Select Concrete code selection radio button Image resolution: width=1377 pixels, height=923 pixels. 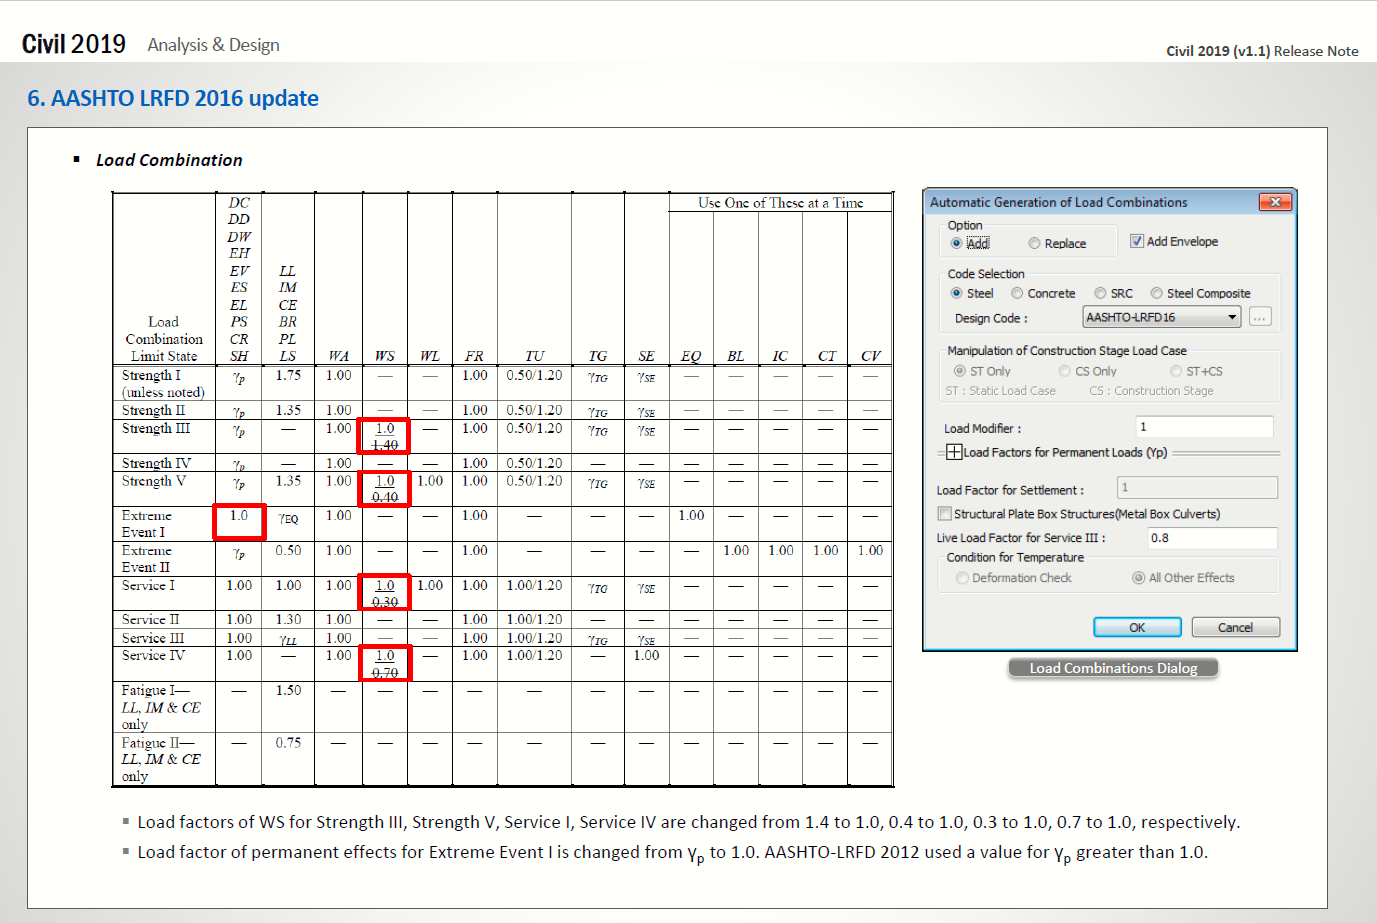[1017, 293]
